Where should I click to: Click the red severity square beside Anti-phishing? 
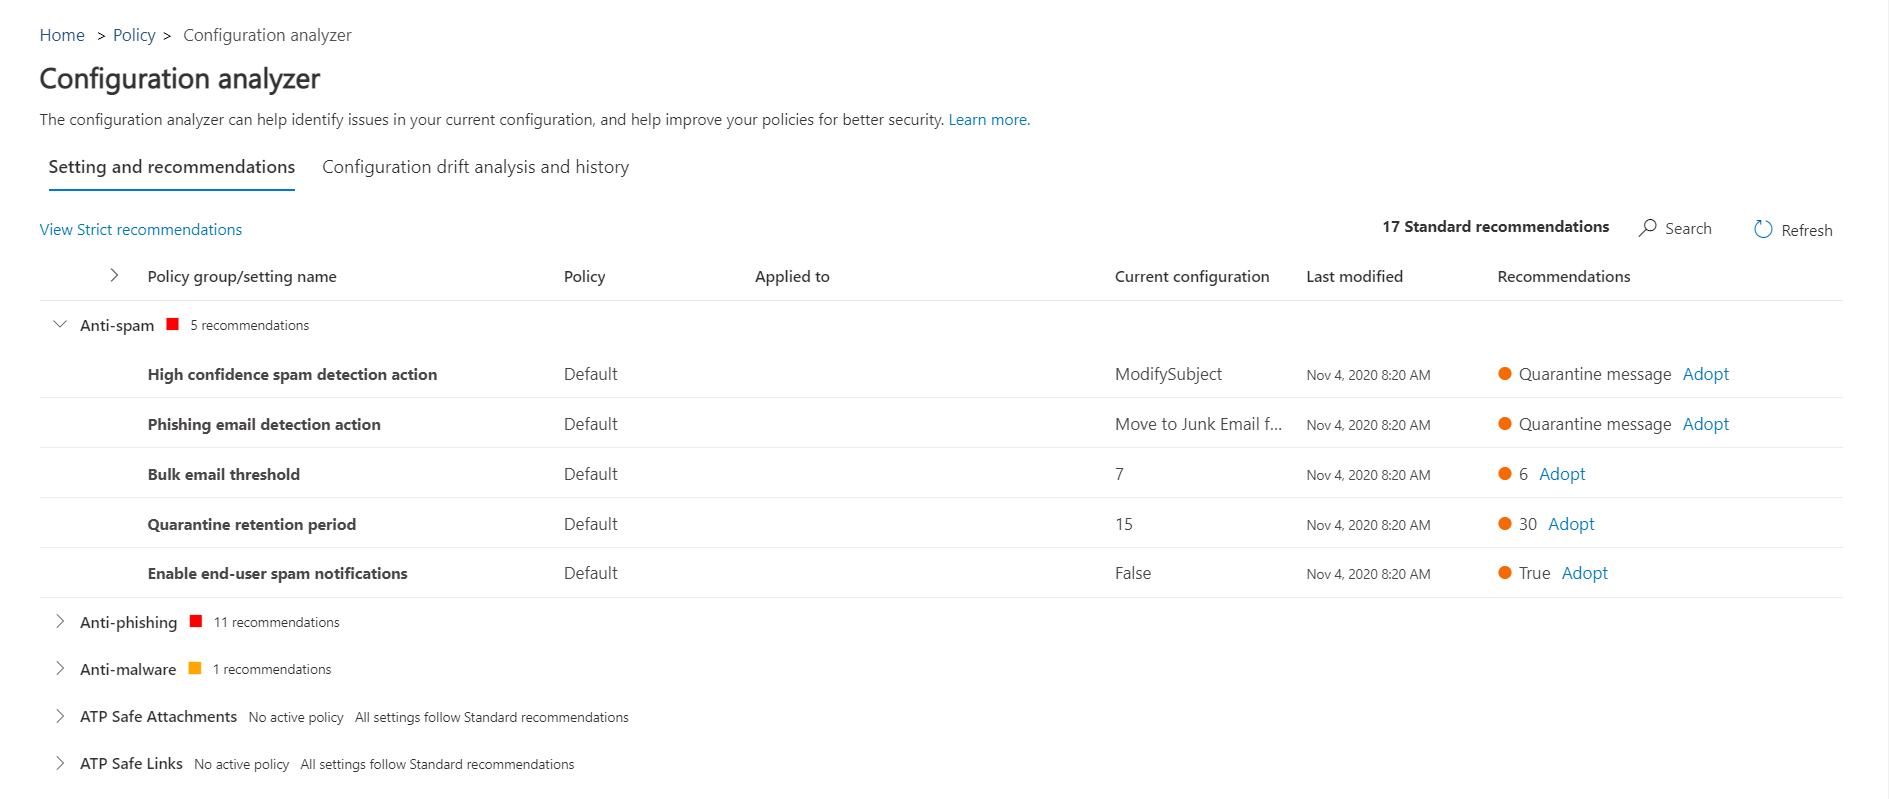(196, 621)
